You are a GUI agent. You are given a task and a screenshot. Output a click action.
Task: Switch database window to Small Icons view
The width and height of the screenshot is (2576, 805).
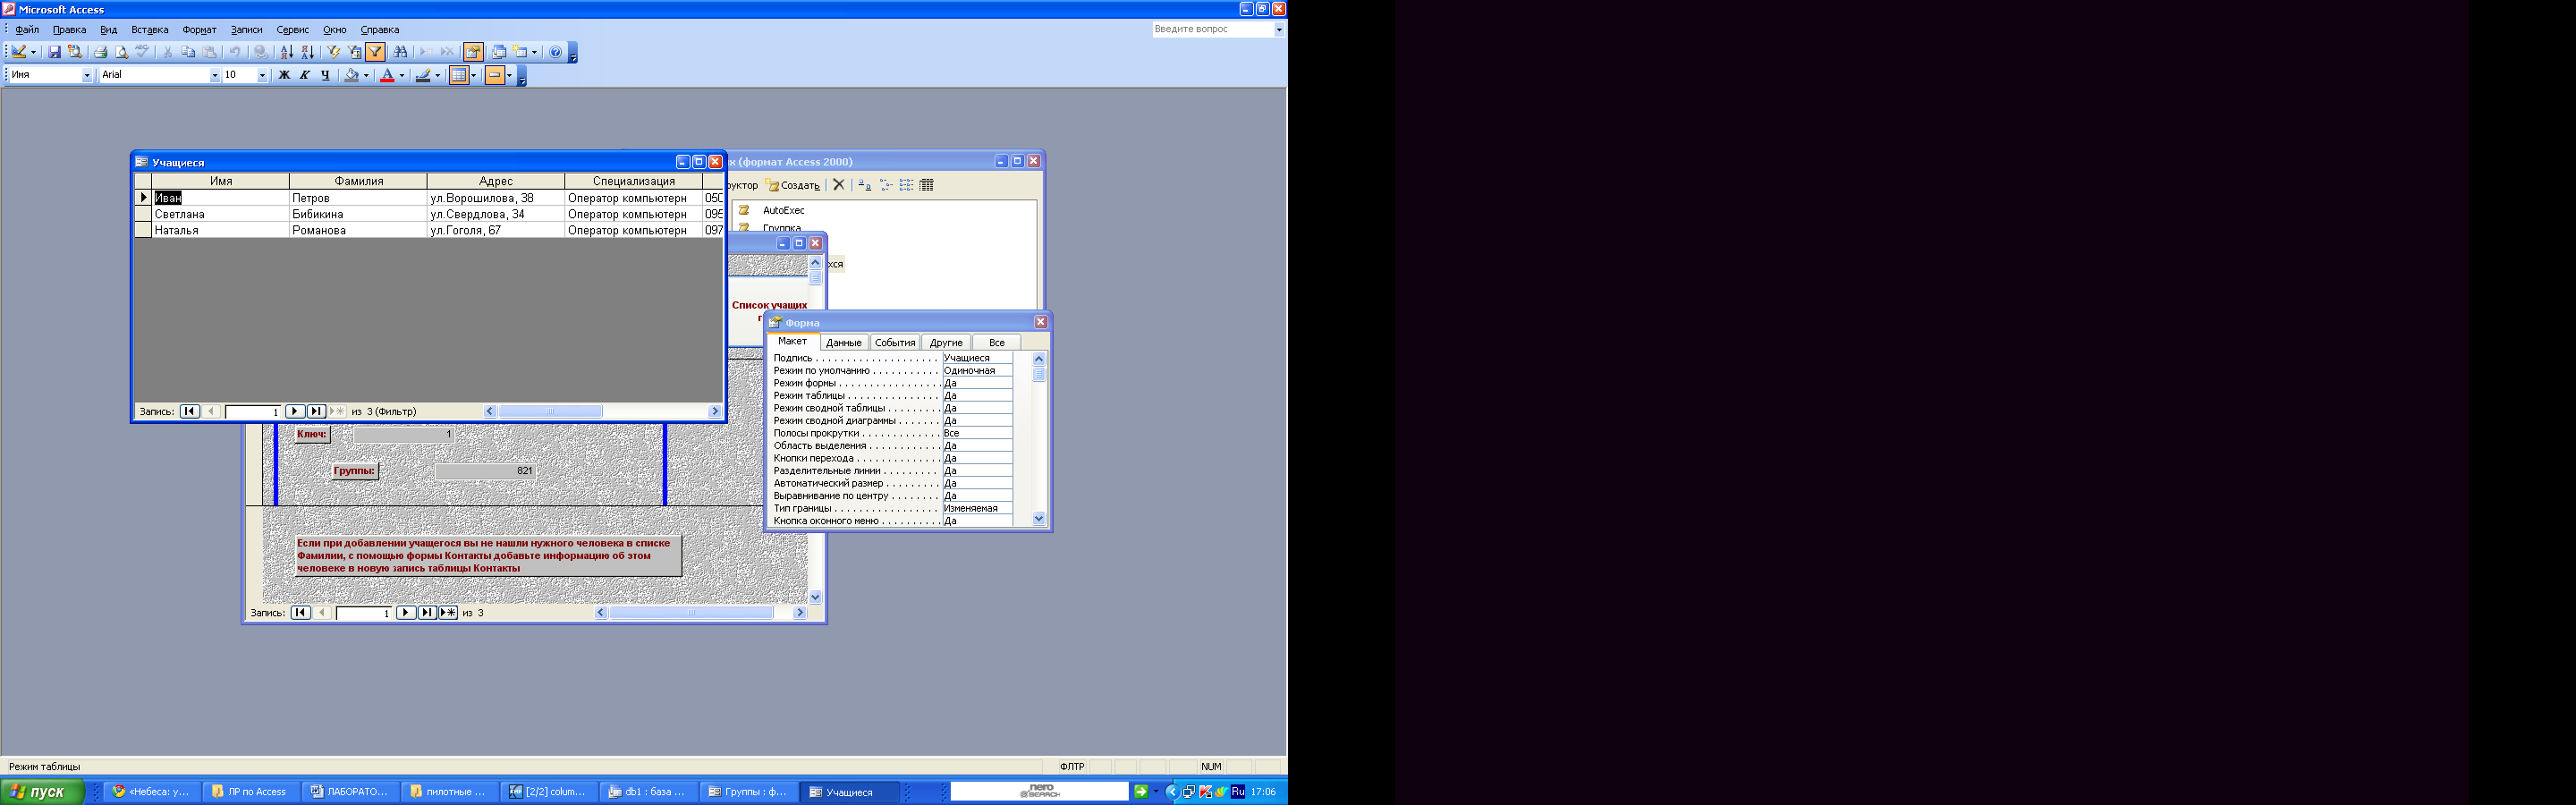click(x=886, y=185)
